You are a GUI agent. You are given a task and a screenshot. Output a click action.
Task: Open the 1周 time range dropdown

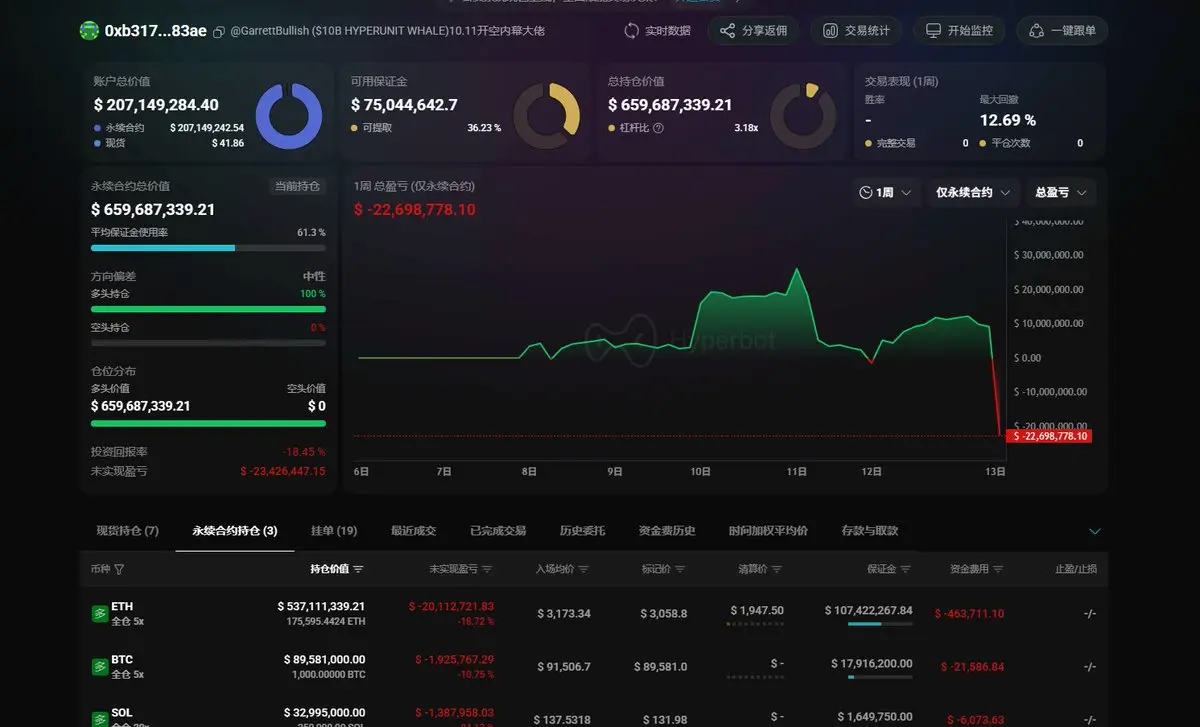(887, 192)
